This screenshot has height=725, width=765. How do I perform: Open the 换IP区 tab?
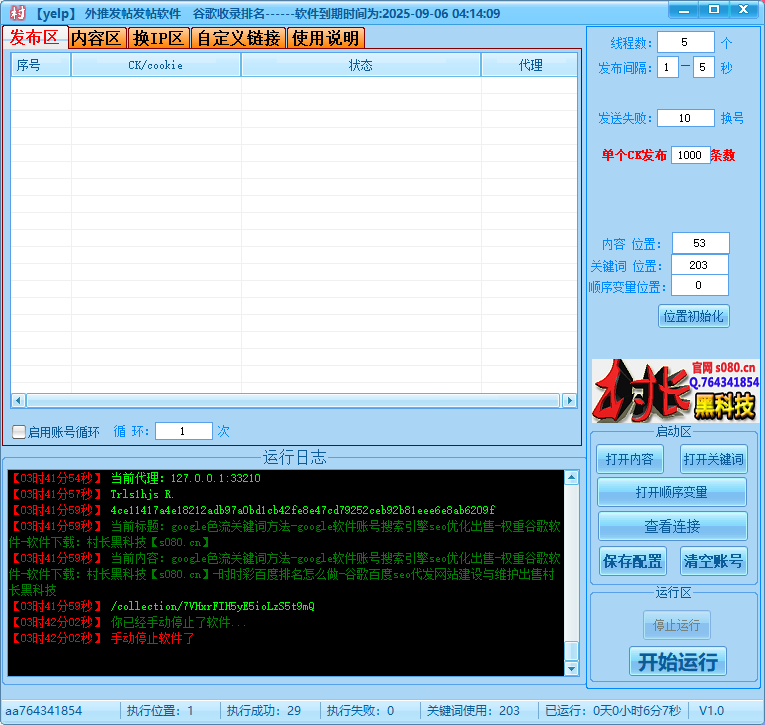(159, 38)
